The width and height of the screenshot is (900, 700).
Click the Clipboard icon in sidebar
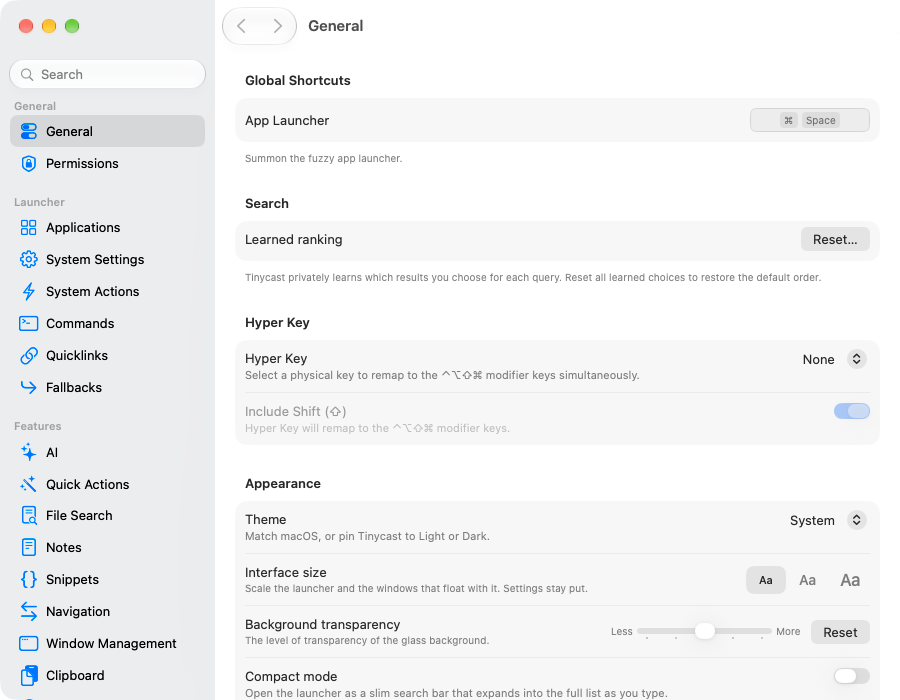tap(29, 675)
